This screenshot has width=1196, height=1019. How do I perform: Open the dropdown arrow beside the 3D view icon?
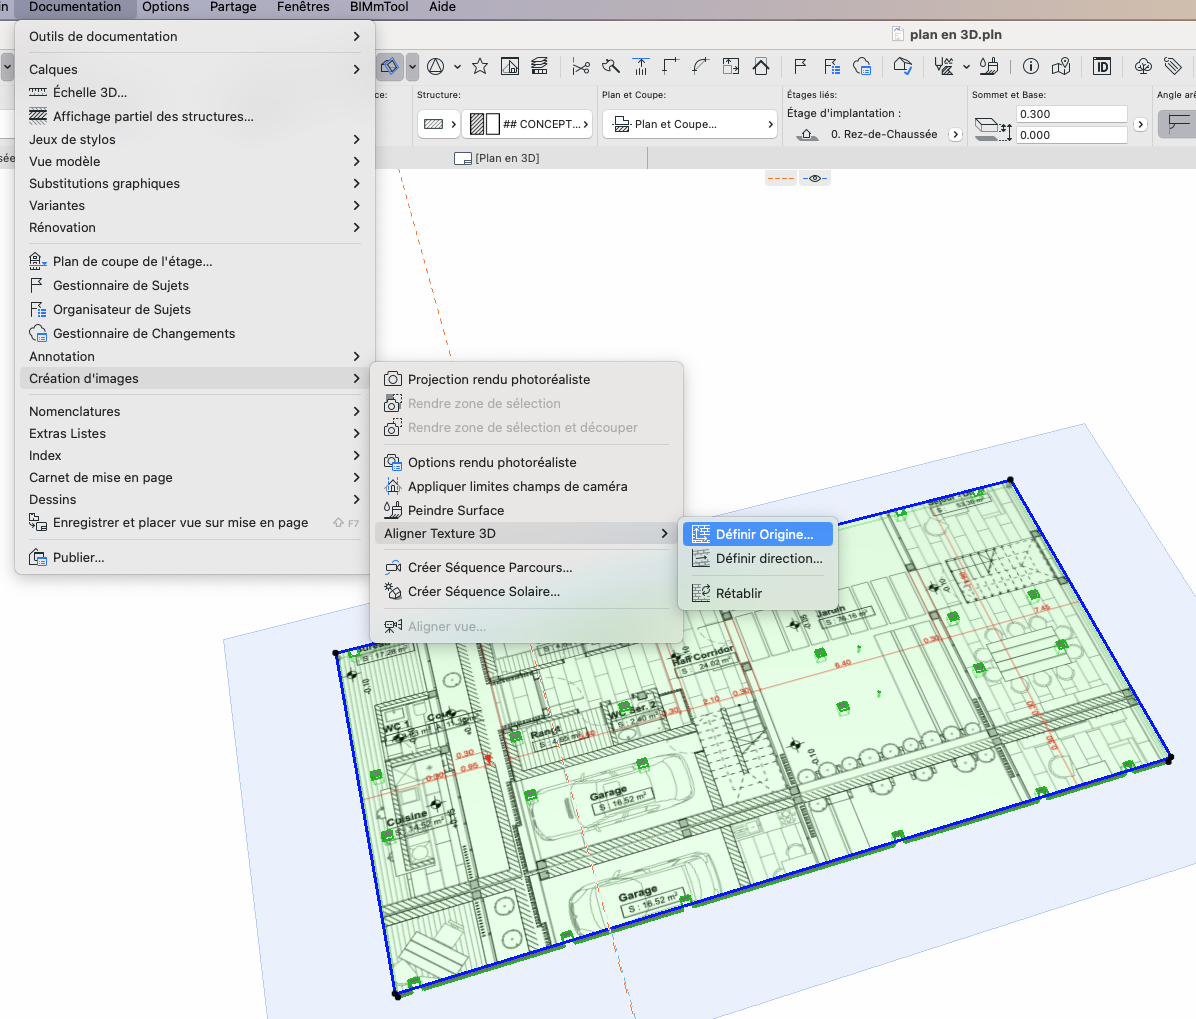413,66
